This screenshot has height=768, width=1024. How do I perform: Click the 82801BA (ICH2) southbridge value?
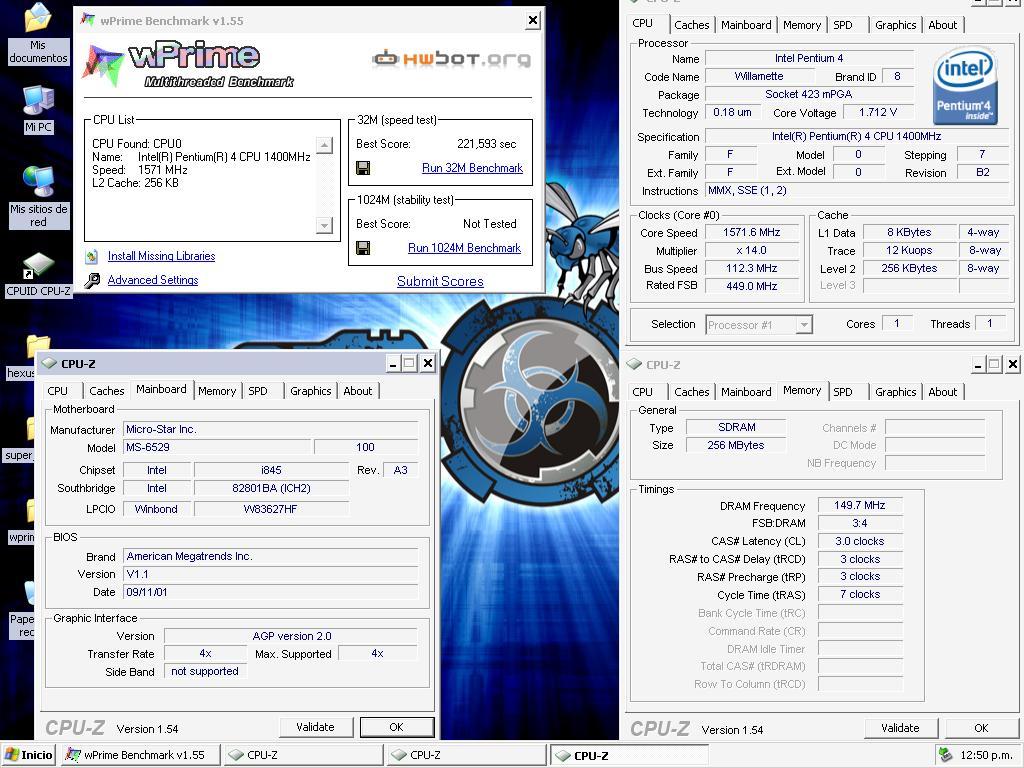click(x=271, y=488)
